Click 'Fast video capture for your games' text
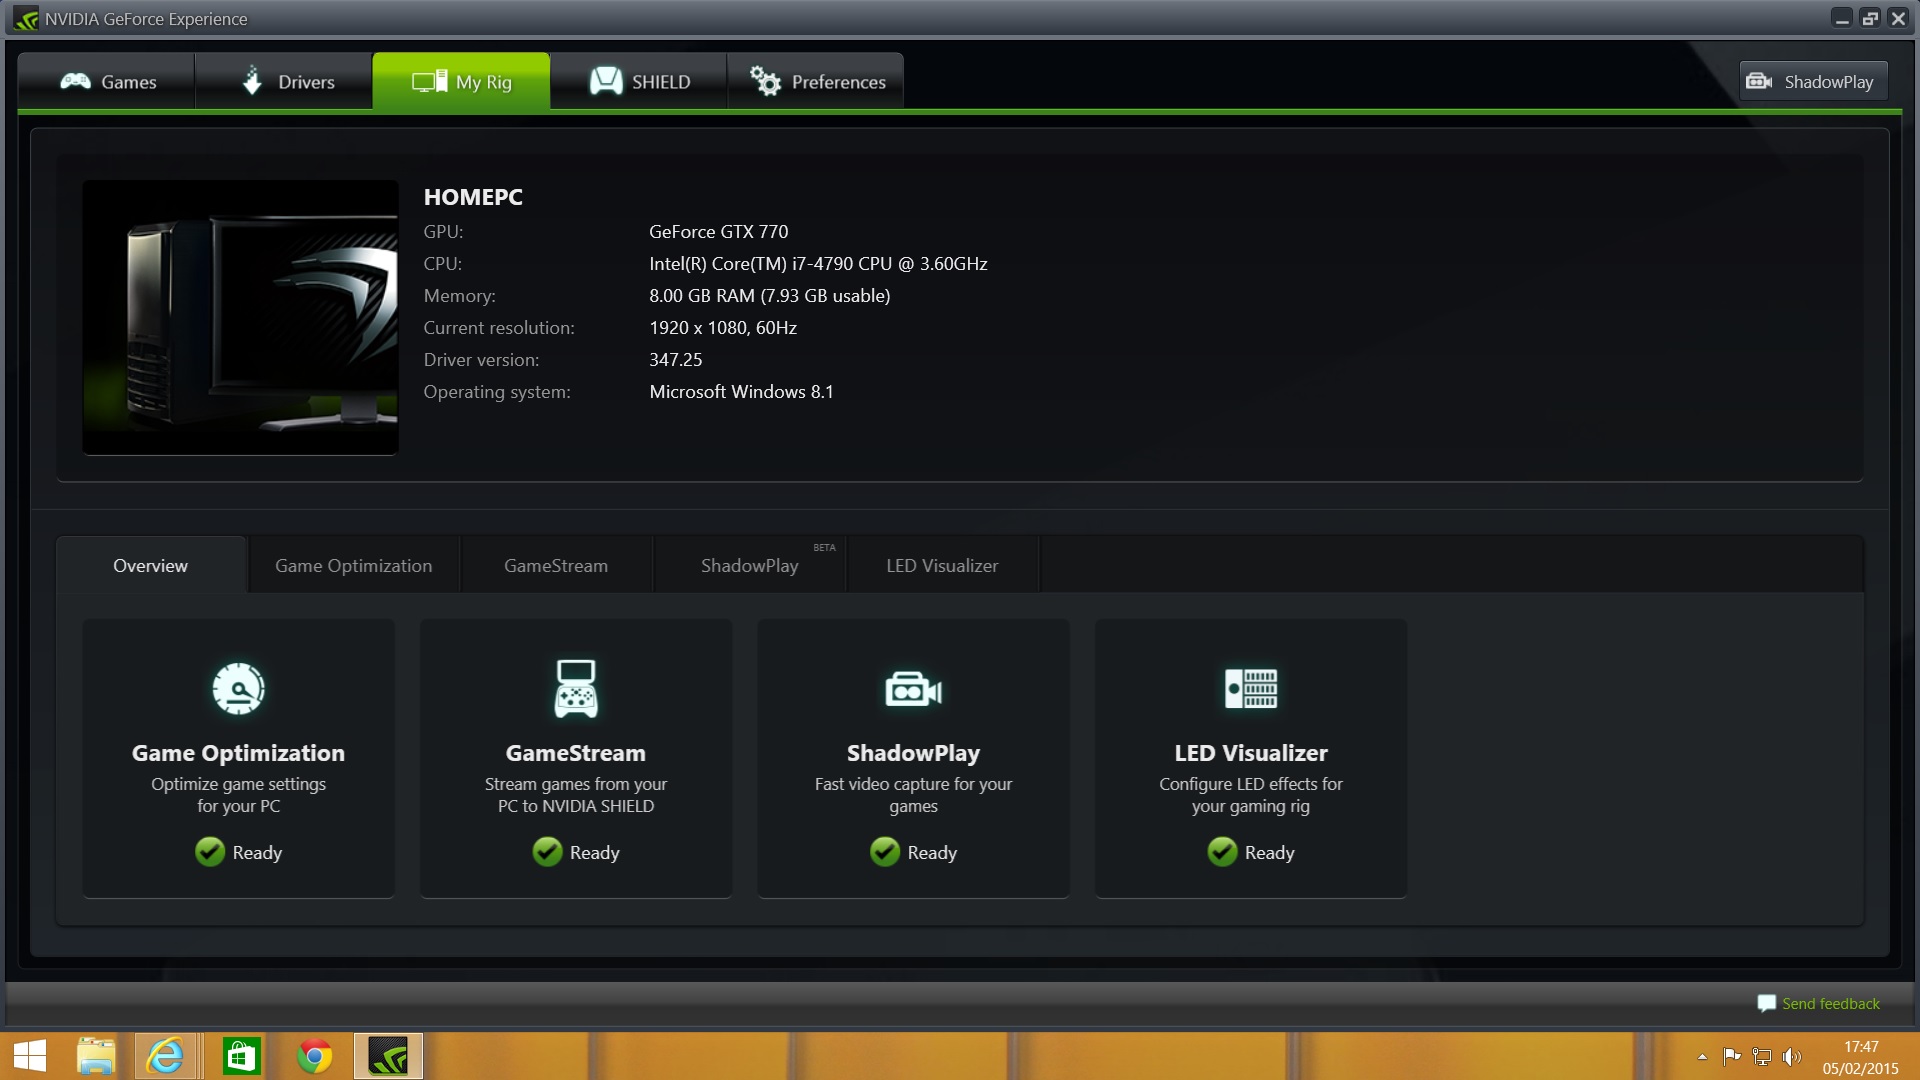 [x=913, y=795]
